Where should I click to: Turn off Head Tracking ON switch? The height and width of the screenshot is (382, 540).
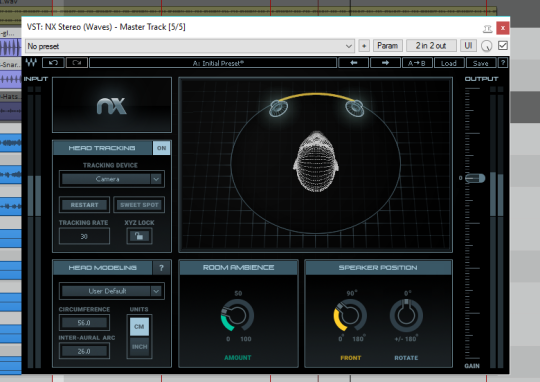161,148
